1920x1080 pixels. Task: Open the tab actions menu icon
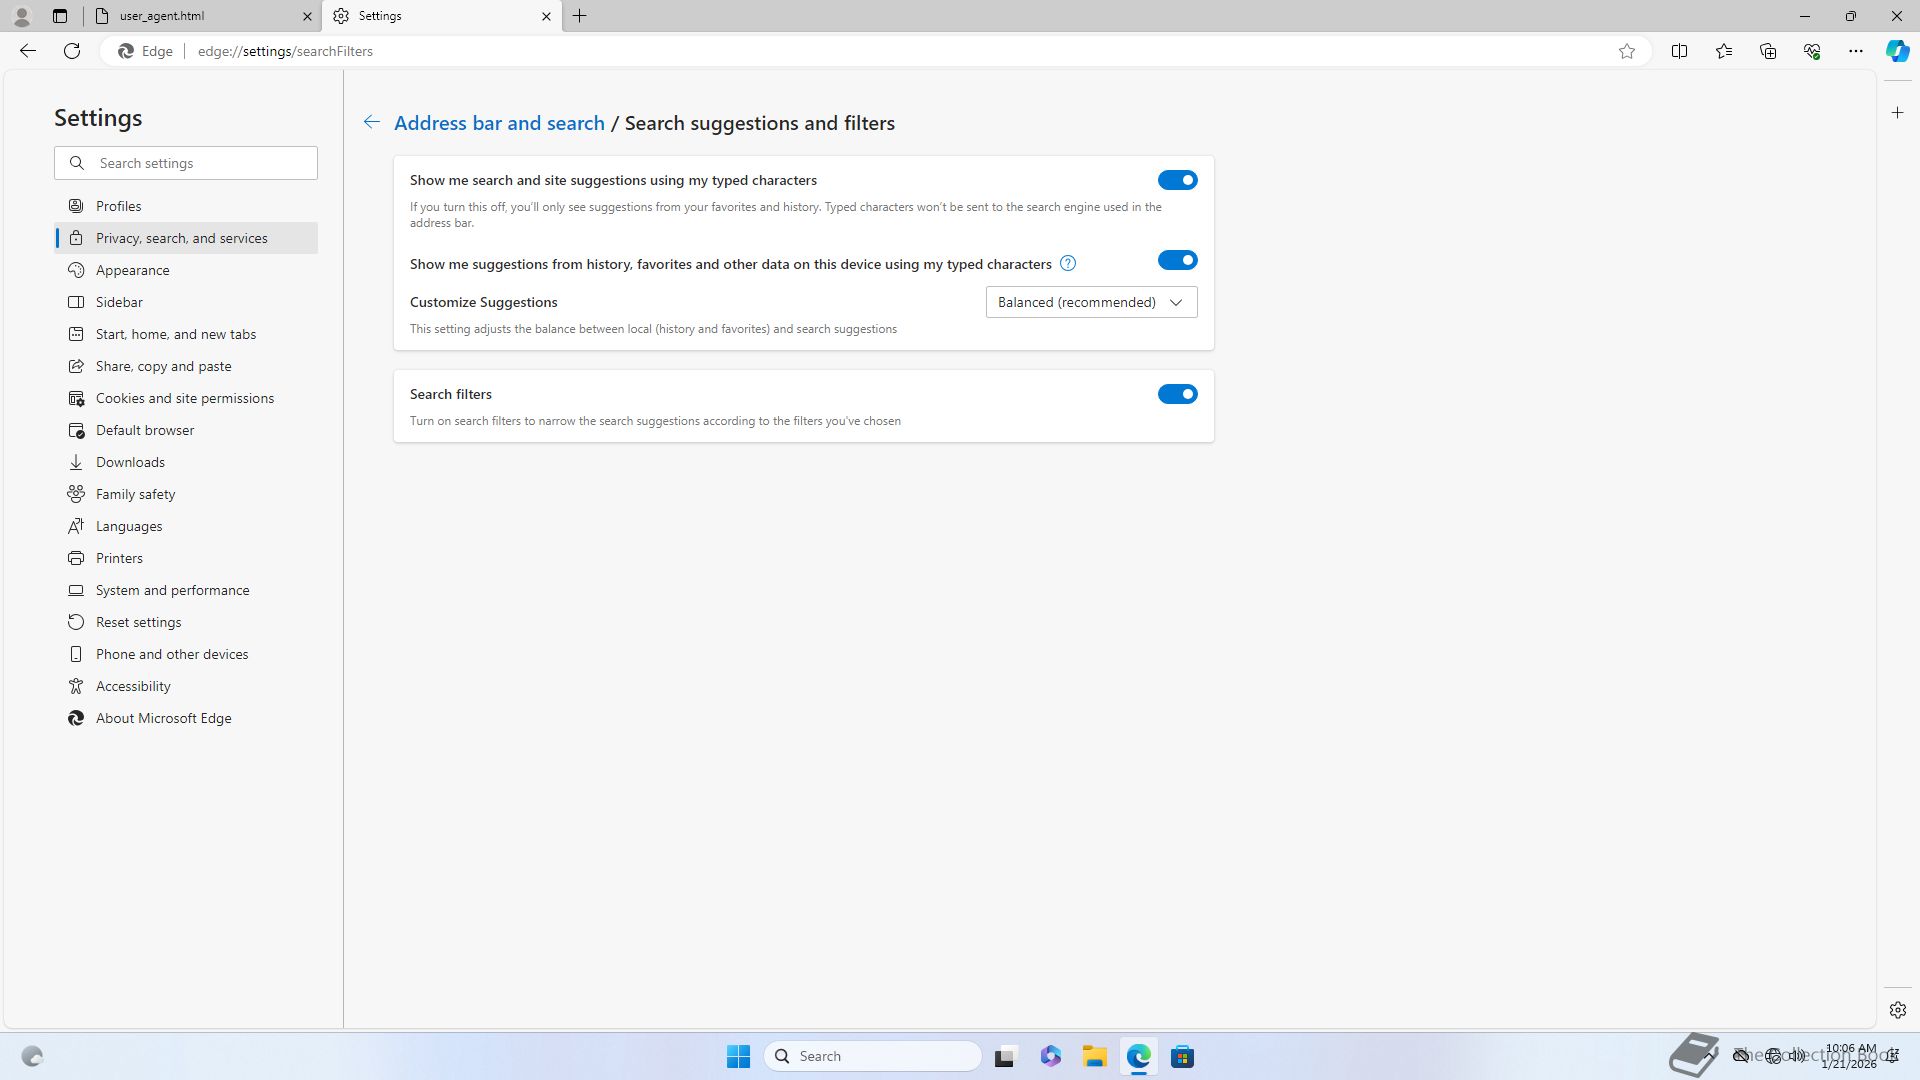60,16
